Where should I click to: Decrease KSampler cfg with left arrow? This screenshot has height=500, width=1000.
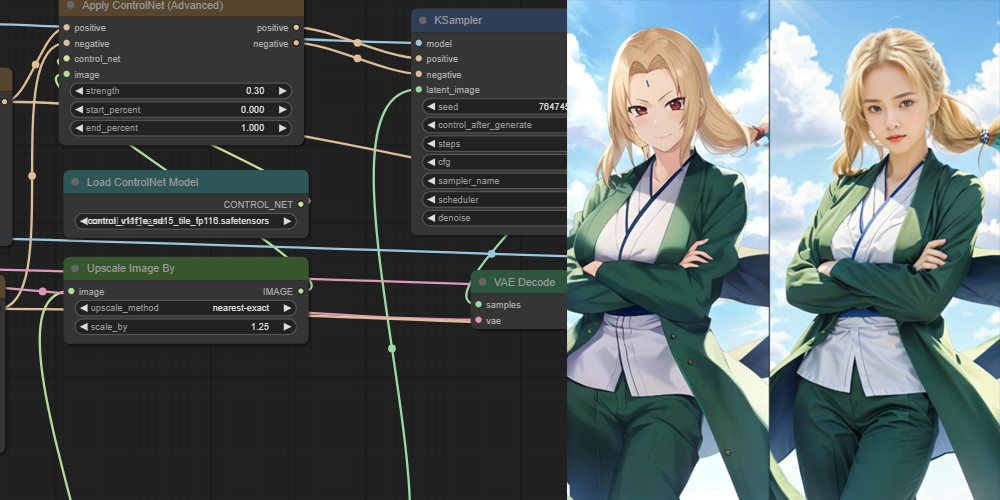[x=431, y=162]
